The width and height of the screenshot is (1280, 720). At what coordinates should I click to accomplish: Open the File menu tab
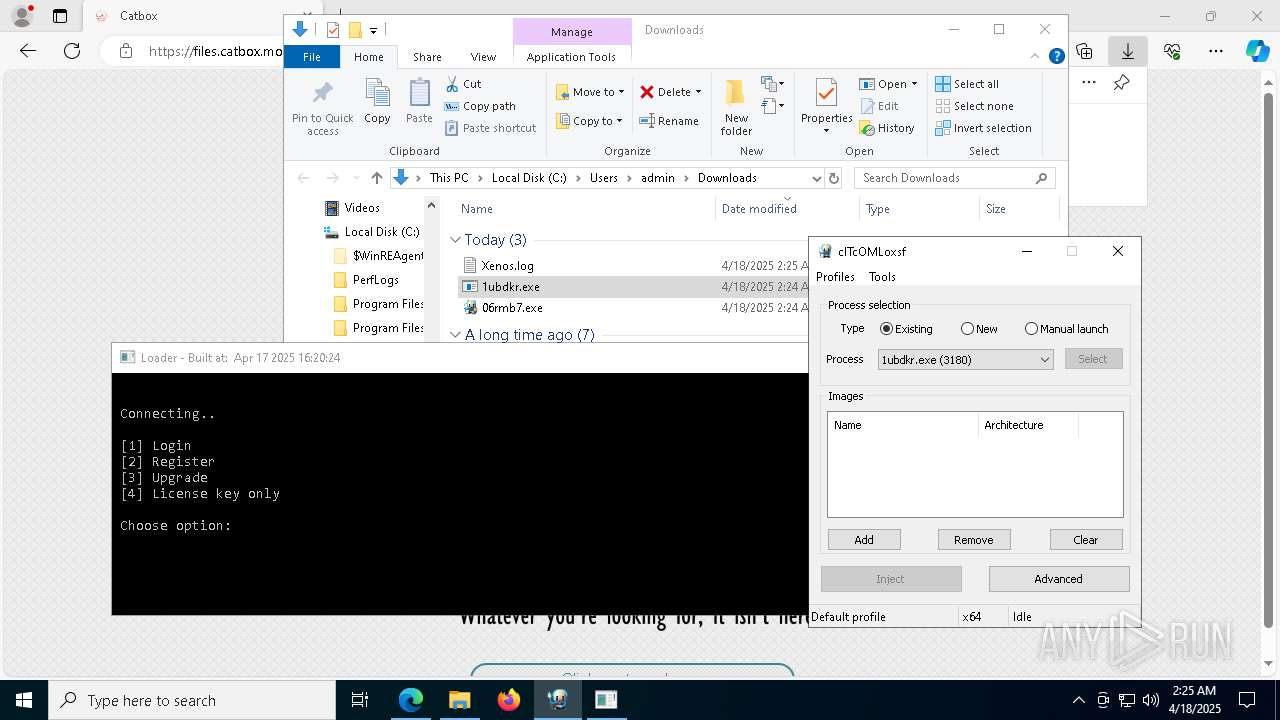pos(312,57)
